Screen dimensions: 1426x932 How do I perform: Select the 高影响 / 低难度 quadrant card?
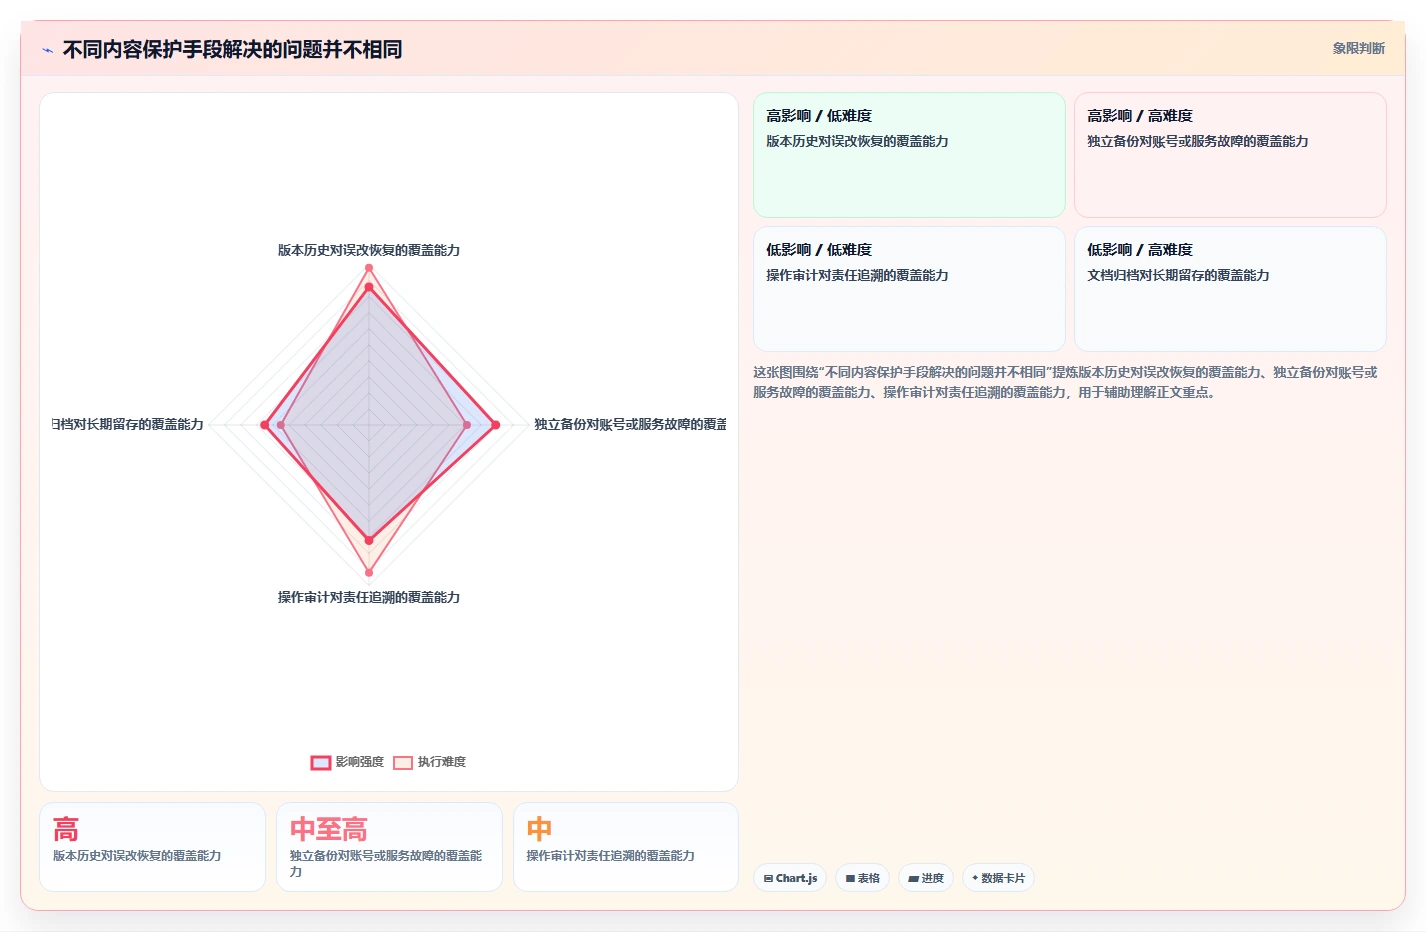[909, 155]
